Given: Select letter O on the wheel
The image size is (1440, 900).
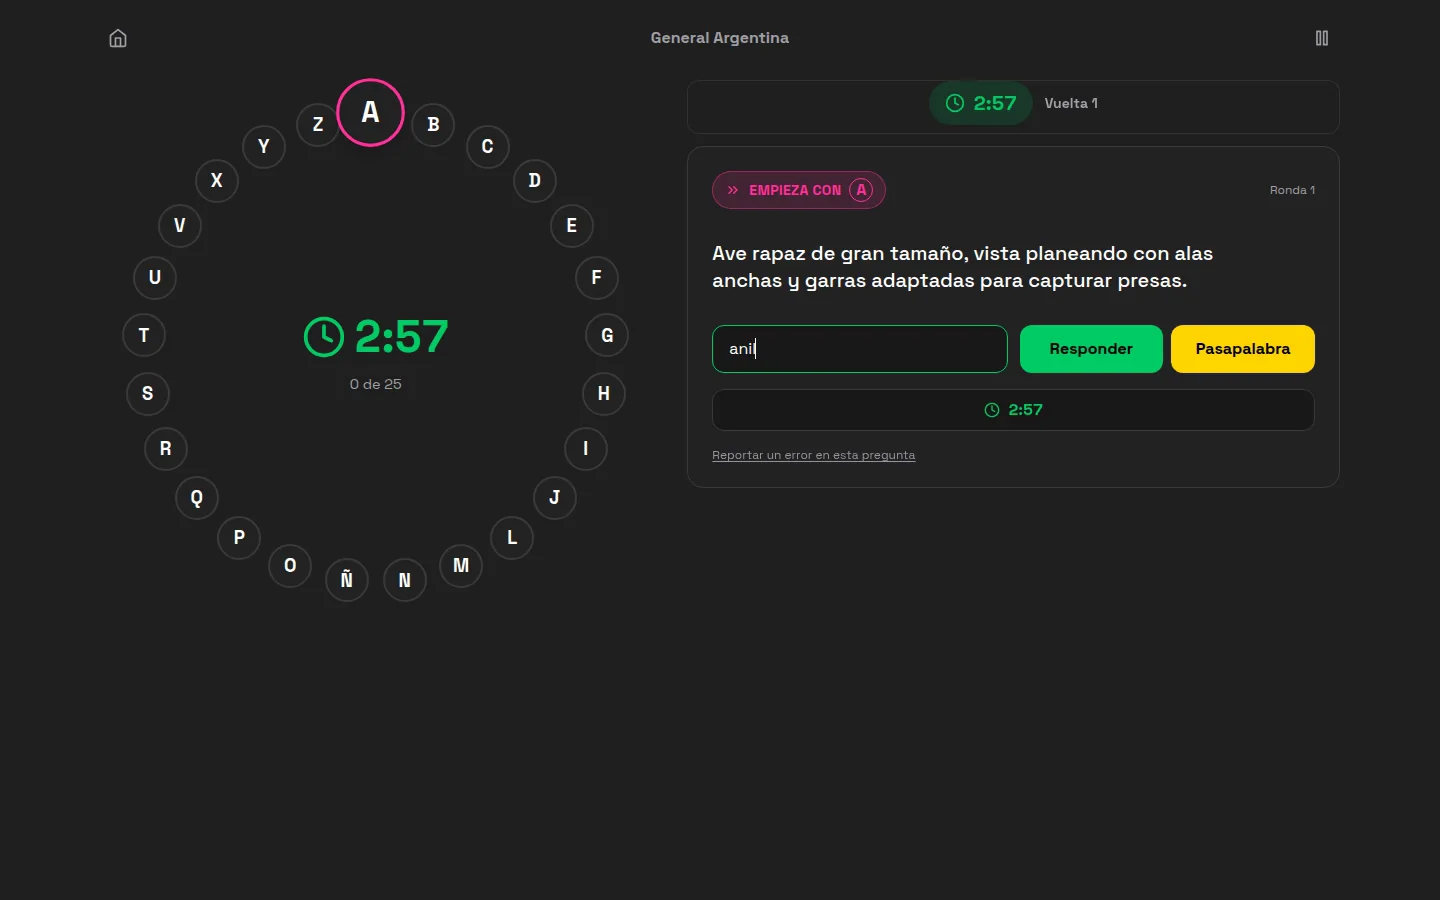Looking at the screenshot, I should [x=289, y=566].
